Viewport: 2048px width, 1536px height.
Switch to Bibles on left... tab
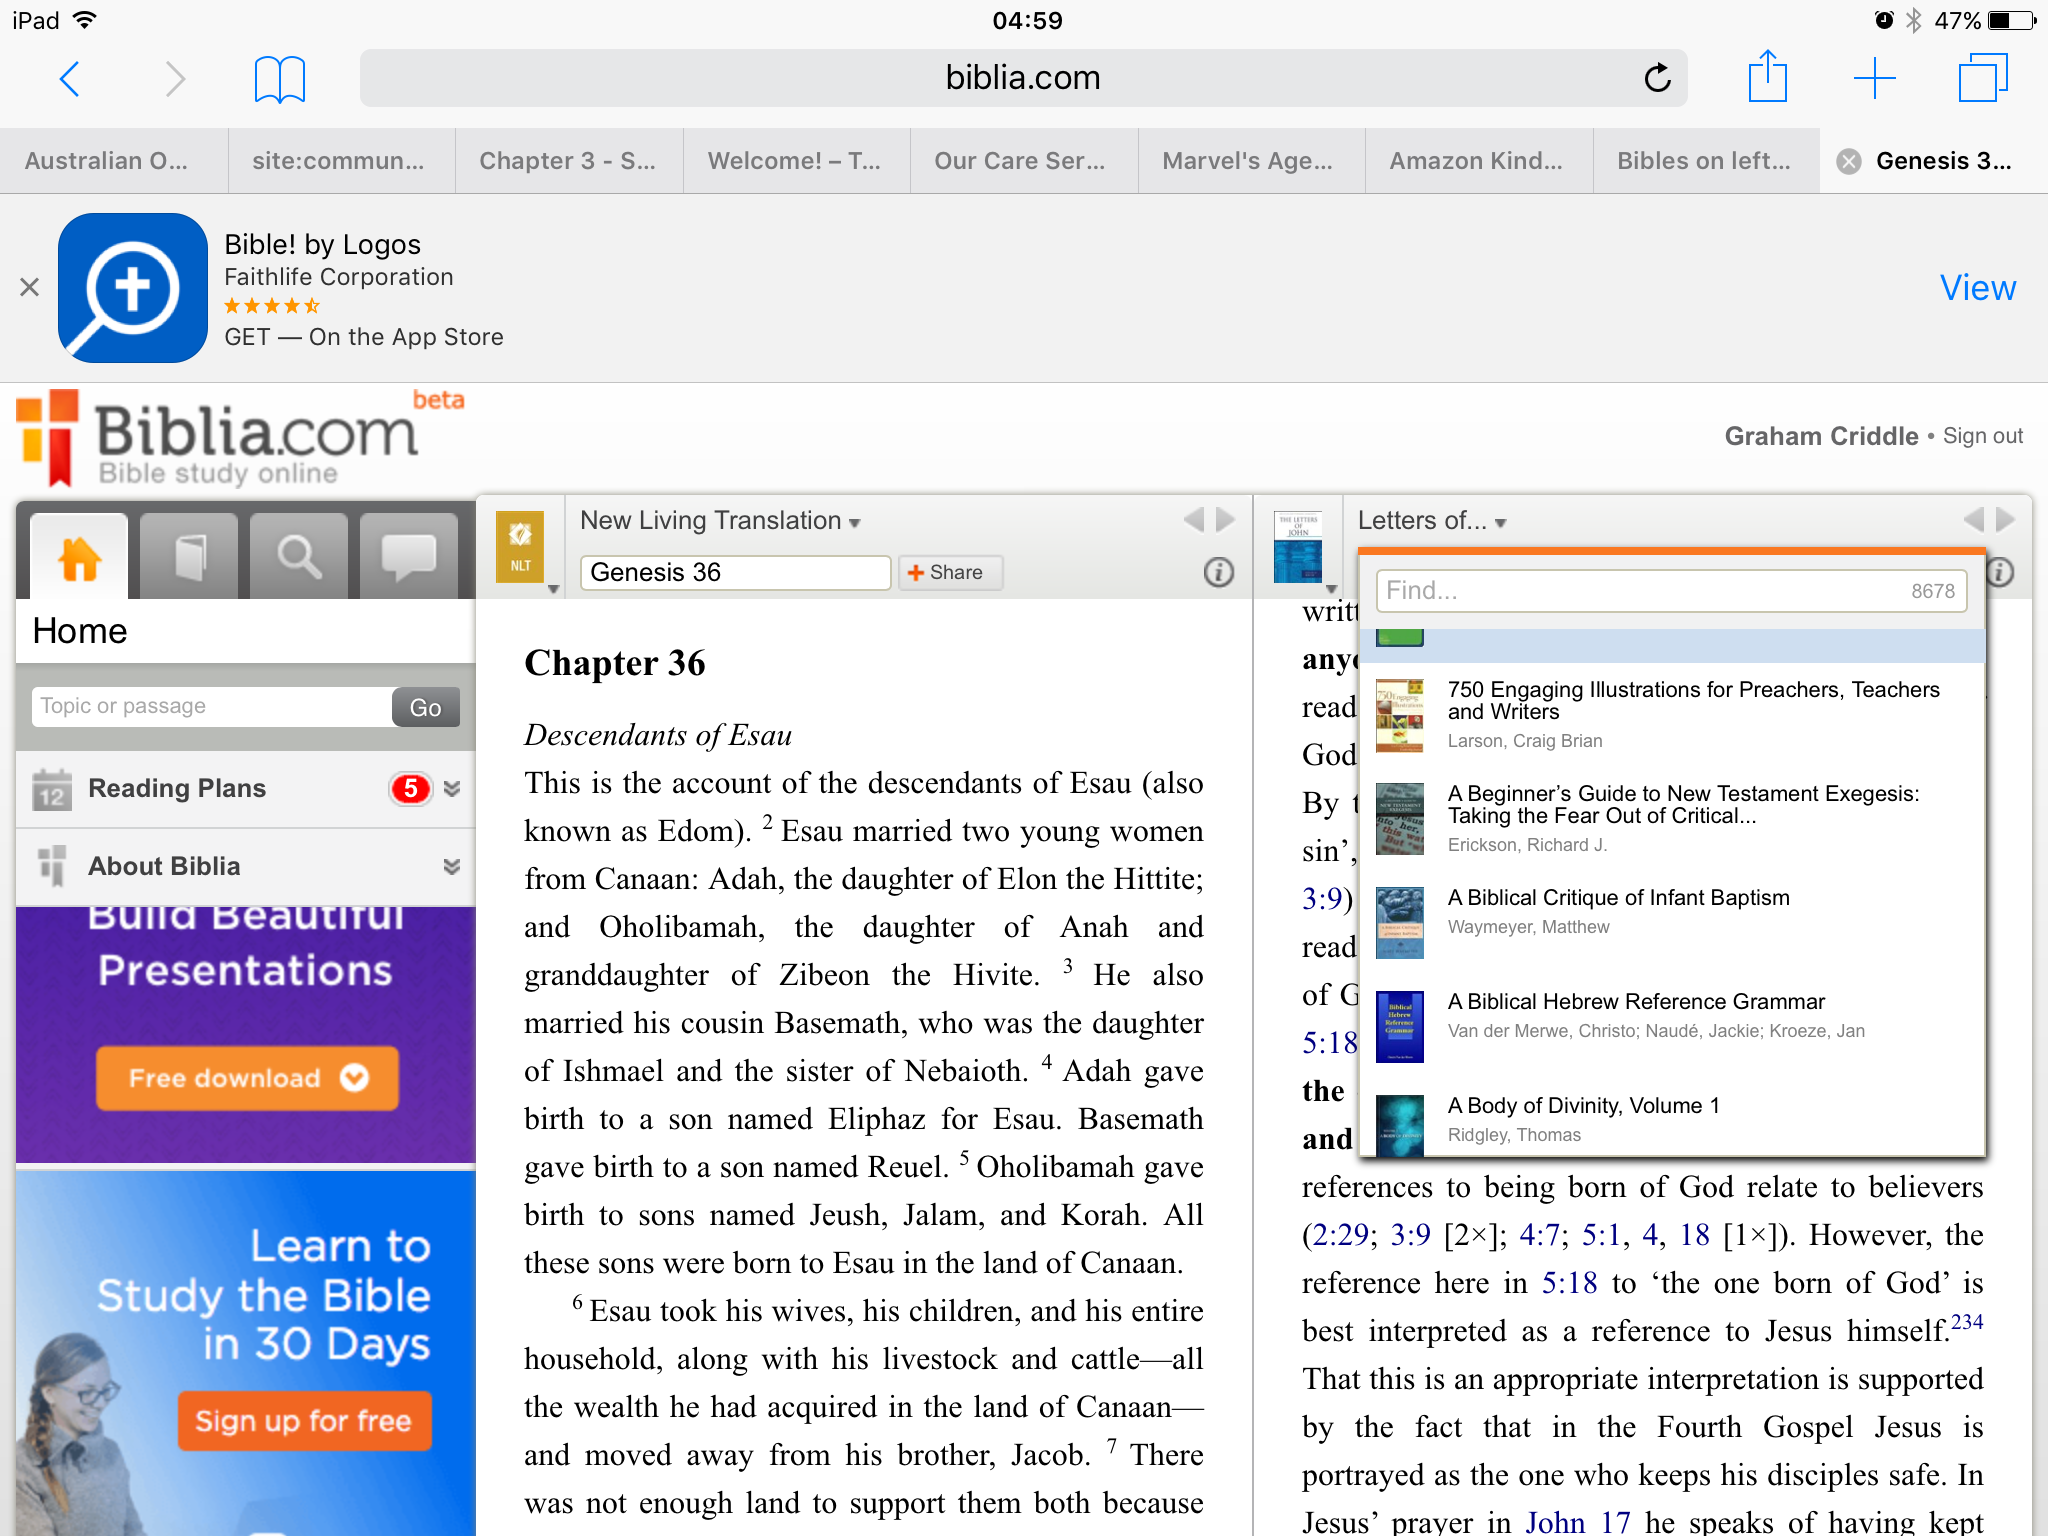pos(1703,161)
